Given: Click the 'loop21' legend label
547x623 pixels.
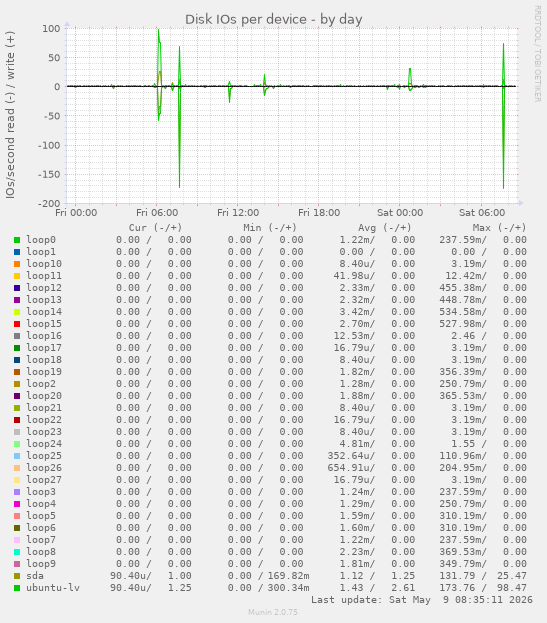Looking at the screenshot, I should coord(44,408).
